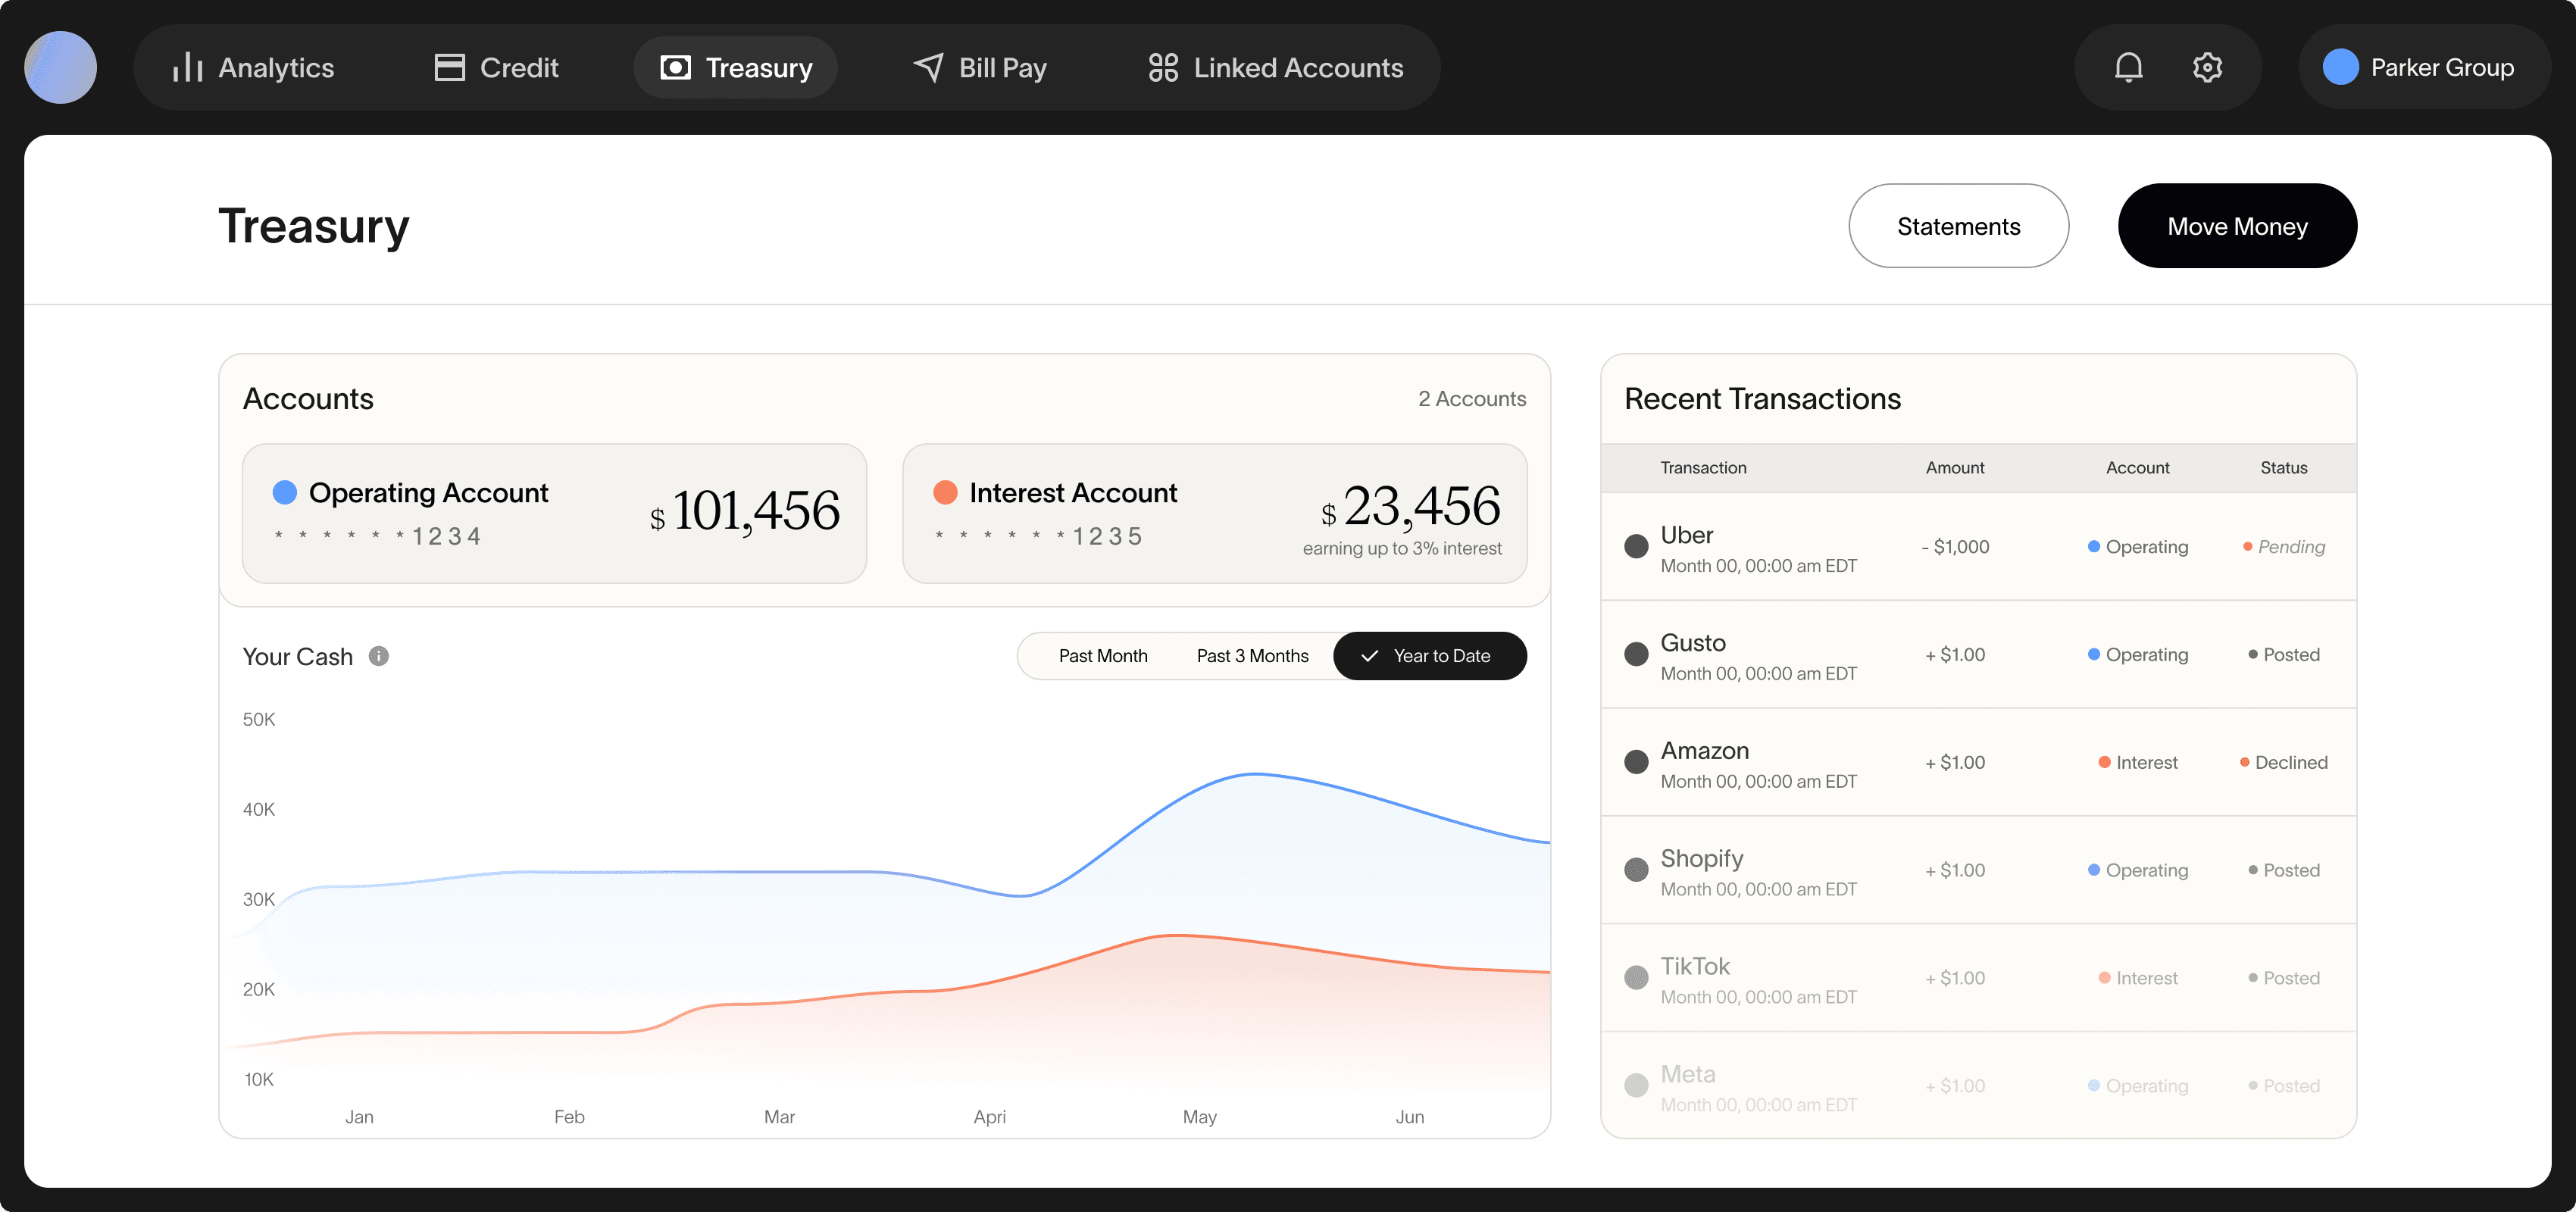The width and height of the screenshot is (2576, 1212).
Task: Select the Past 3 Months range option
Action: tap(1252, 656)
